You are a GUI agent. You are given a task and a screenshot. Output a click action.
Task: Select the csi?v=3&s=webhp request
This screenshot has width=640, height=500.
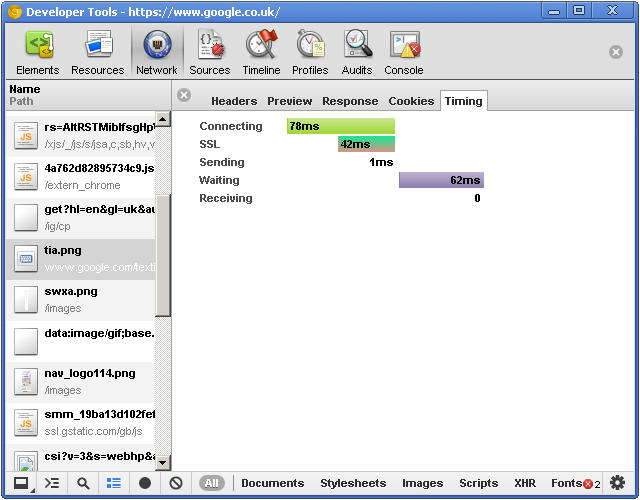pos(81,458)
